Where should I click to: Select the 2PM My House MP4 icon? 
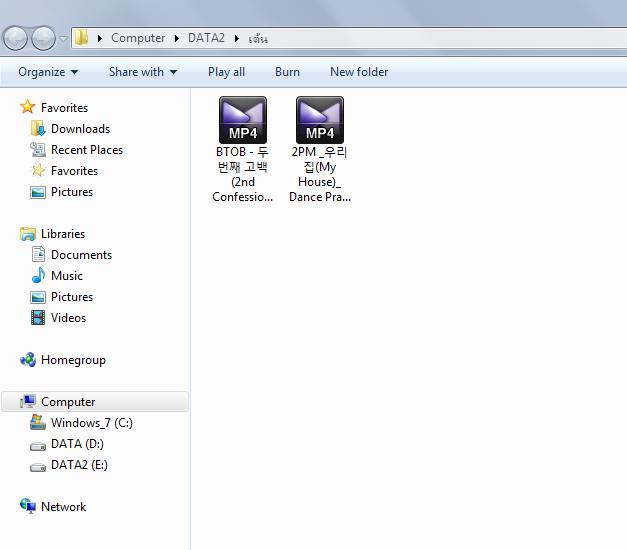pos(320,120)
